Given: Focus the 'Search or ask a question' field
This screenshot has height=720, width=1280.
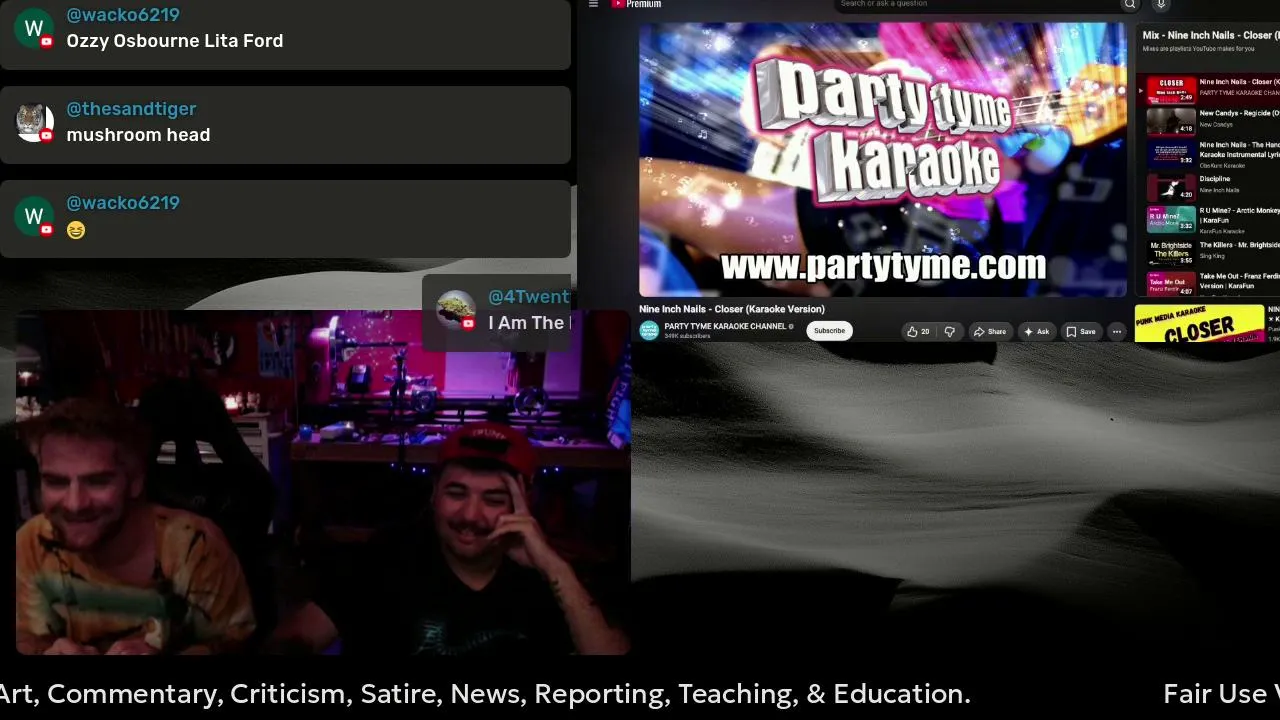Looking at the screenshot, I should 978,4.
